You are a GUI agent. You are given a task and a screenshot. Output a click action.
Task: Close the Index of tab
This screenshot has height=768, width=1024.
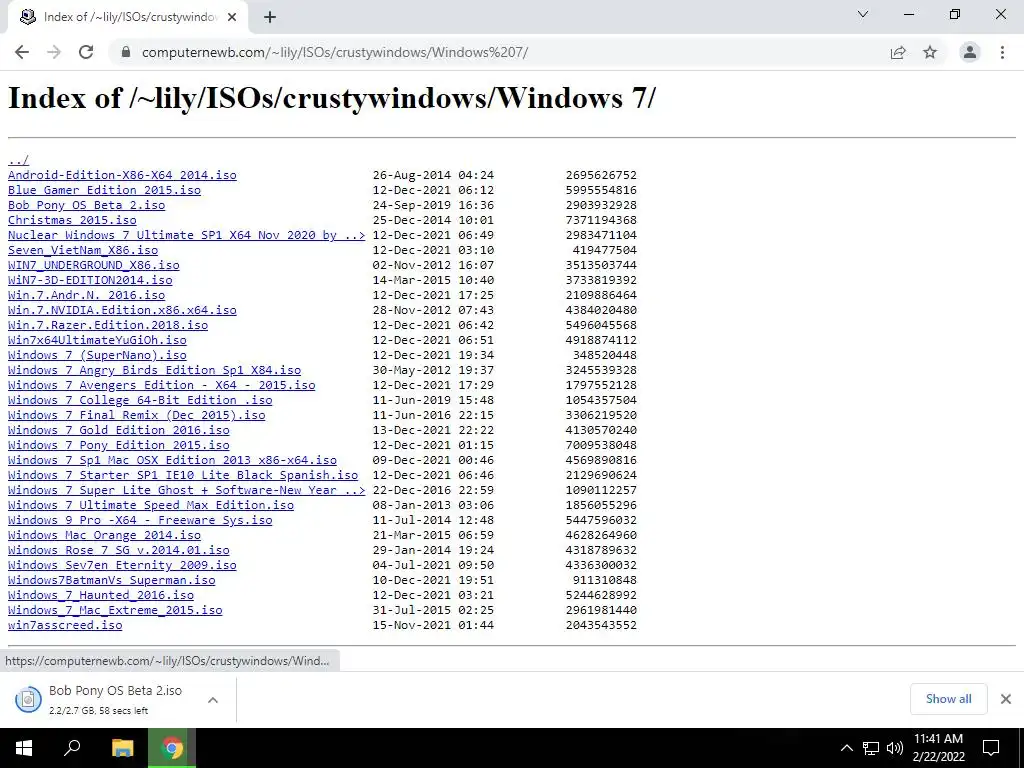232,18
